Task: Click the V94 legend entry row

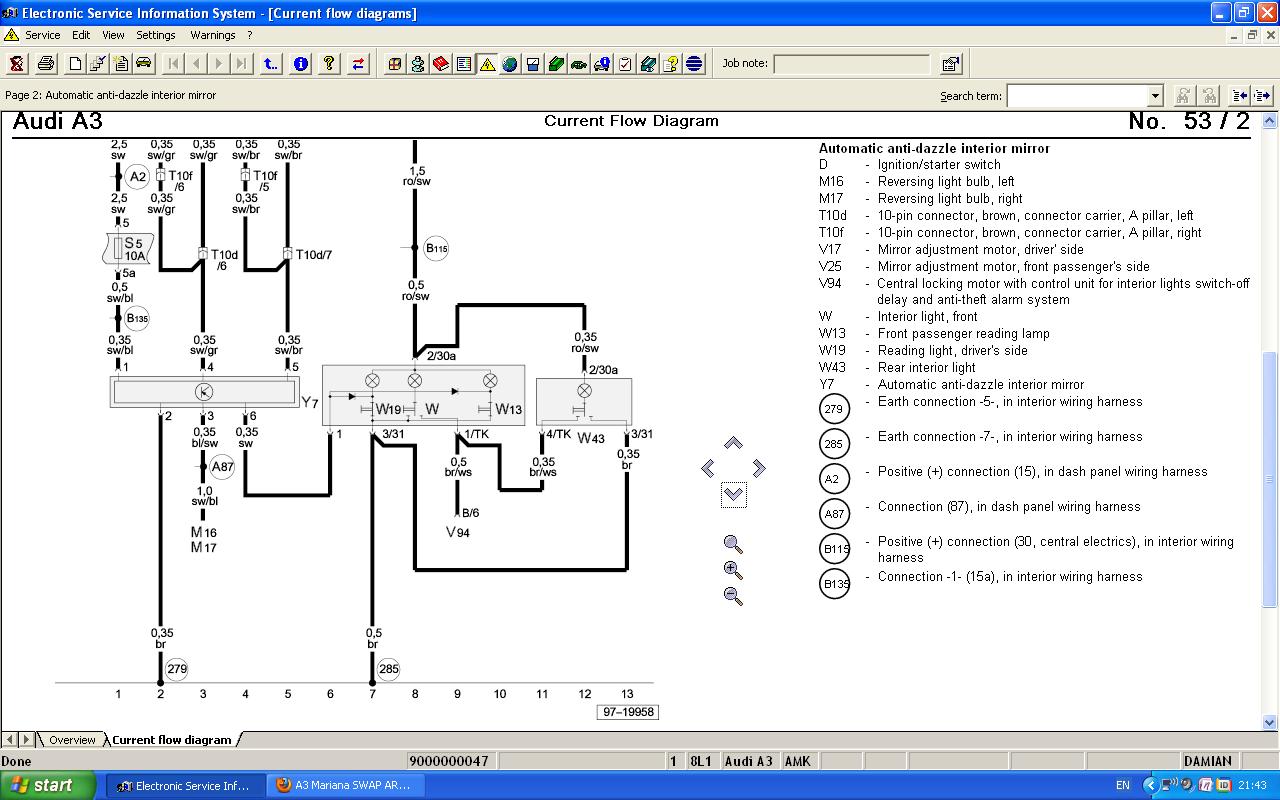Action: point(1034,292)
